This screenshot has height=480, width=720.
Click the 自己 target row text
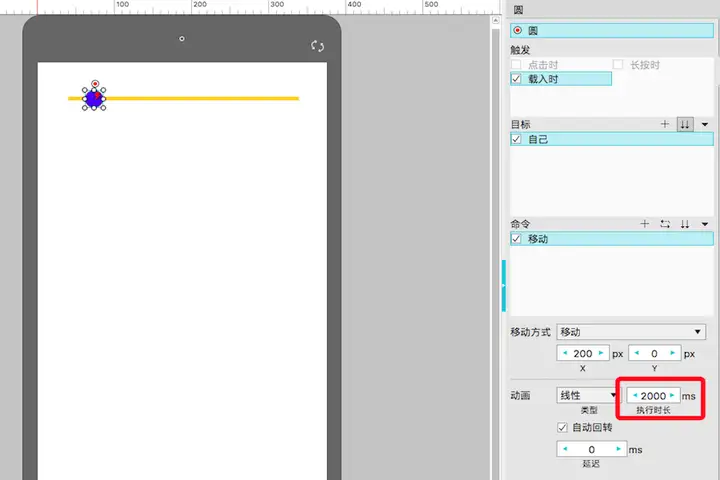(x=538, y=139)
